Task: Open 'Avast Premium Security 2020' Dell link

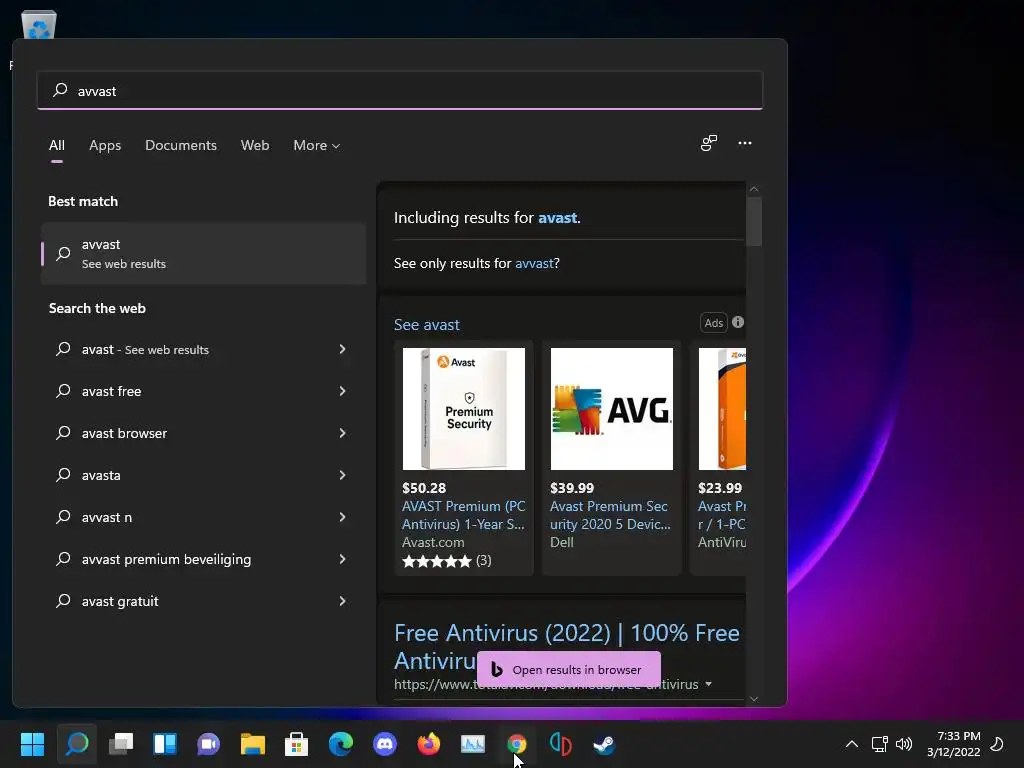Action: [x=610, y=515]
